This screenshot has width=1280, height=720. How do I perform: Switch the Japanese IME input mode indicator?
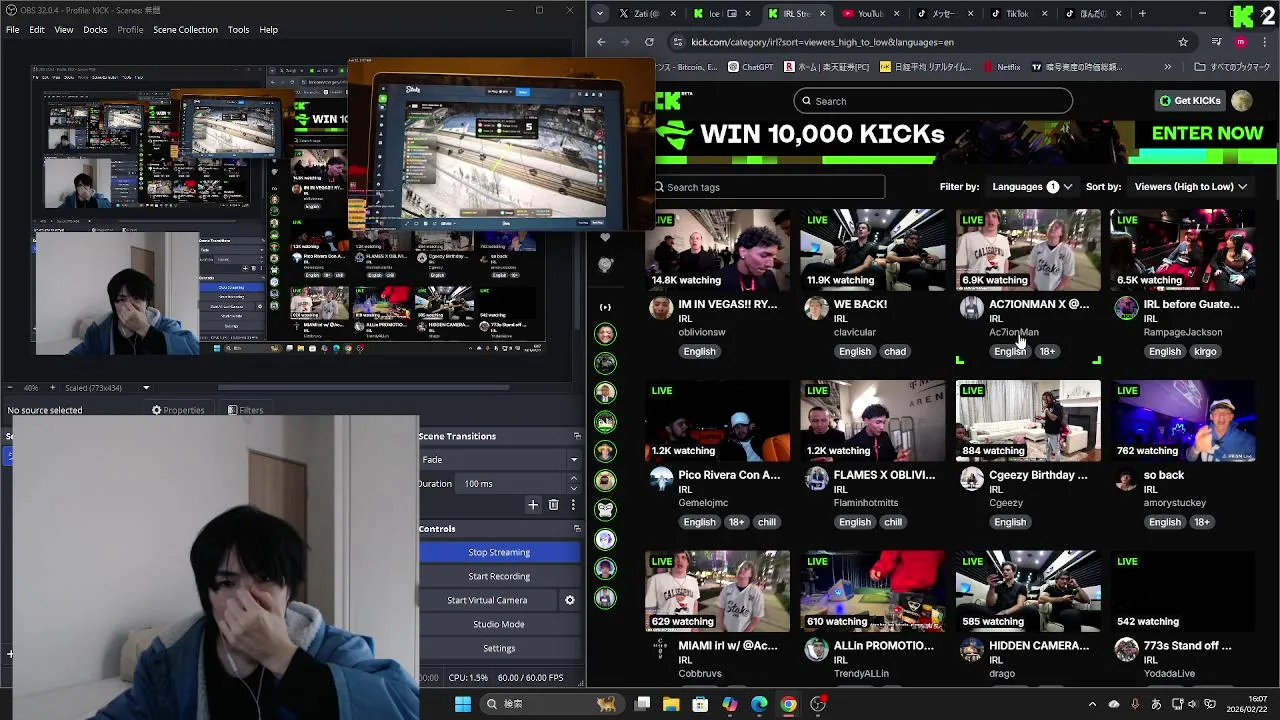click(x=1156, y=704)
